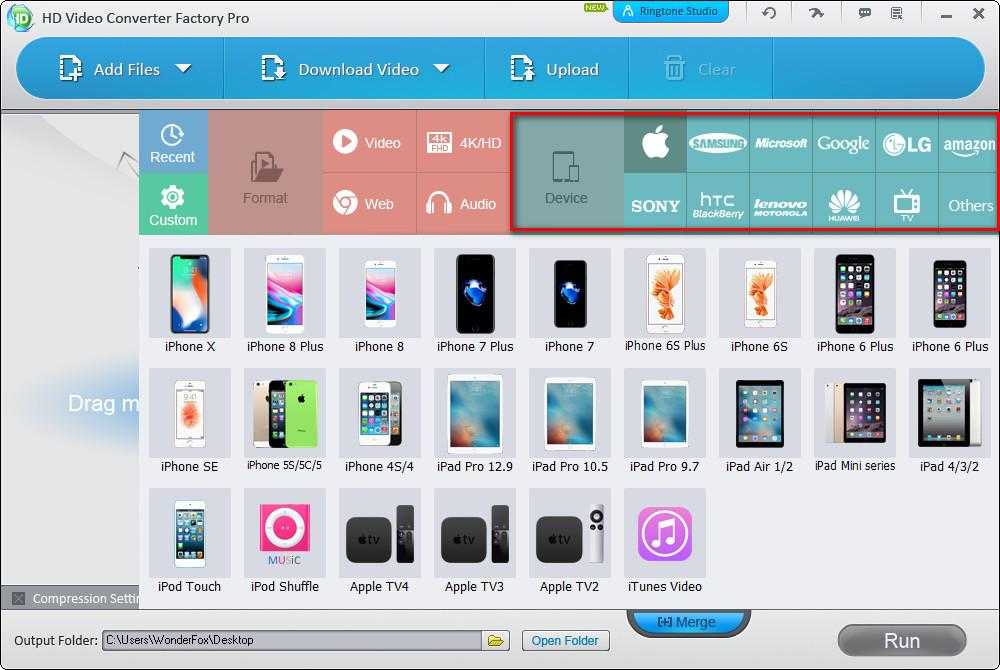Select the Format category
The width and height of the screenshot is (1000, 670).
[x=265, y=173]
